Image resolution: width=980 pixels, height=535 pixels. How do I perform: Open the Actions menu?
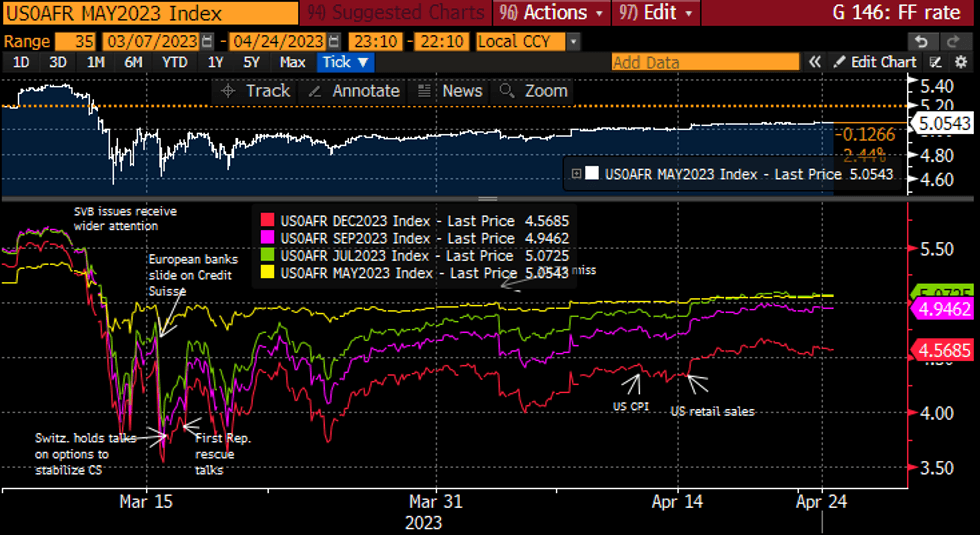pos(554,13)
